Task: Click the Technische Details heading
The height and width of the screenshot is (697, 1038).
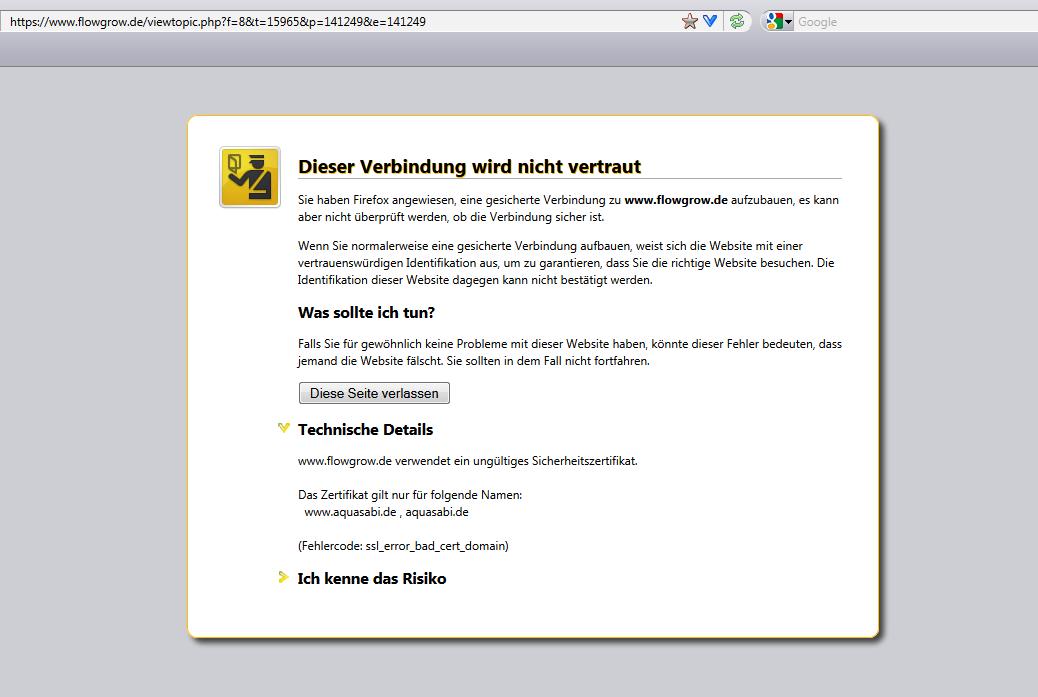Action: pos(365,430)
